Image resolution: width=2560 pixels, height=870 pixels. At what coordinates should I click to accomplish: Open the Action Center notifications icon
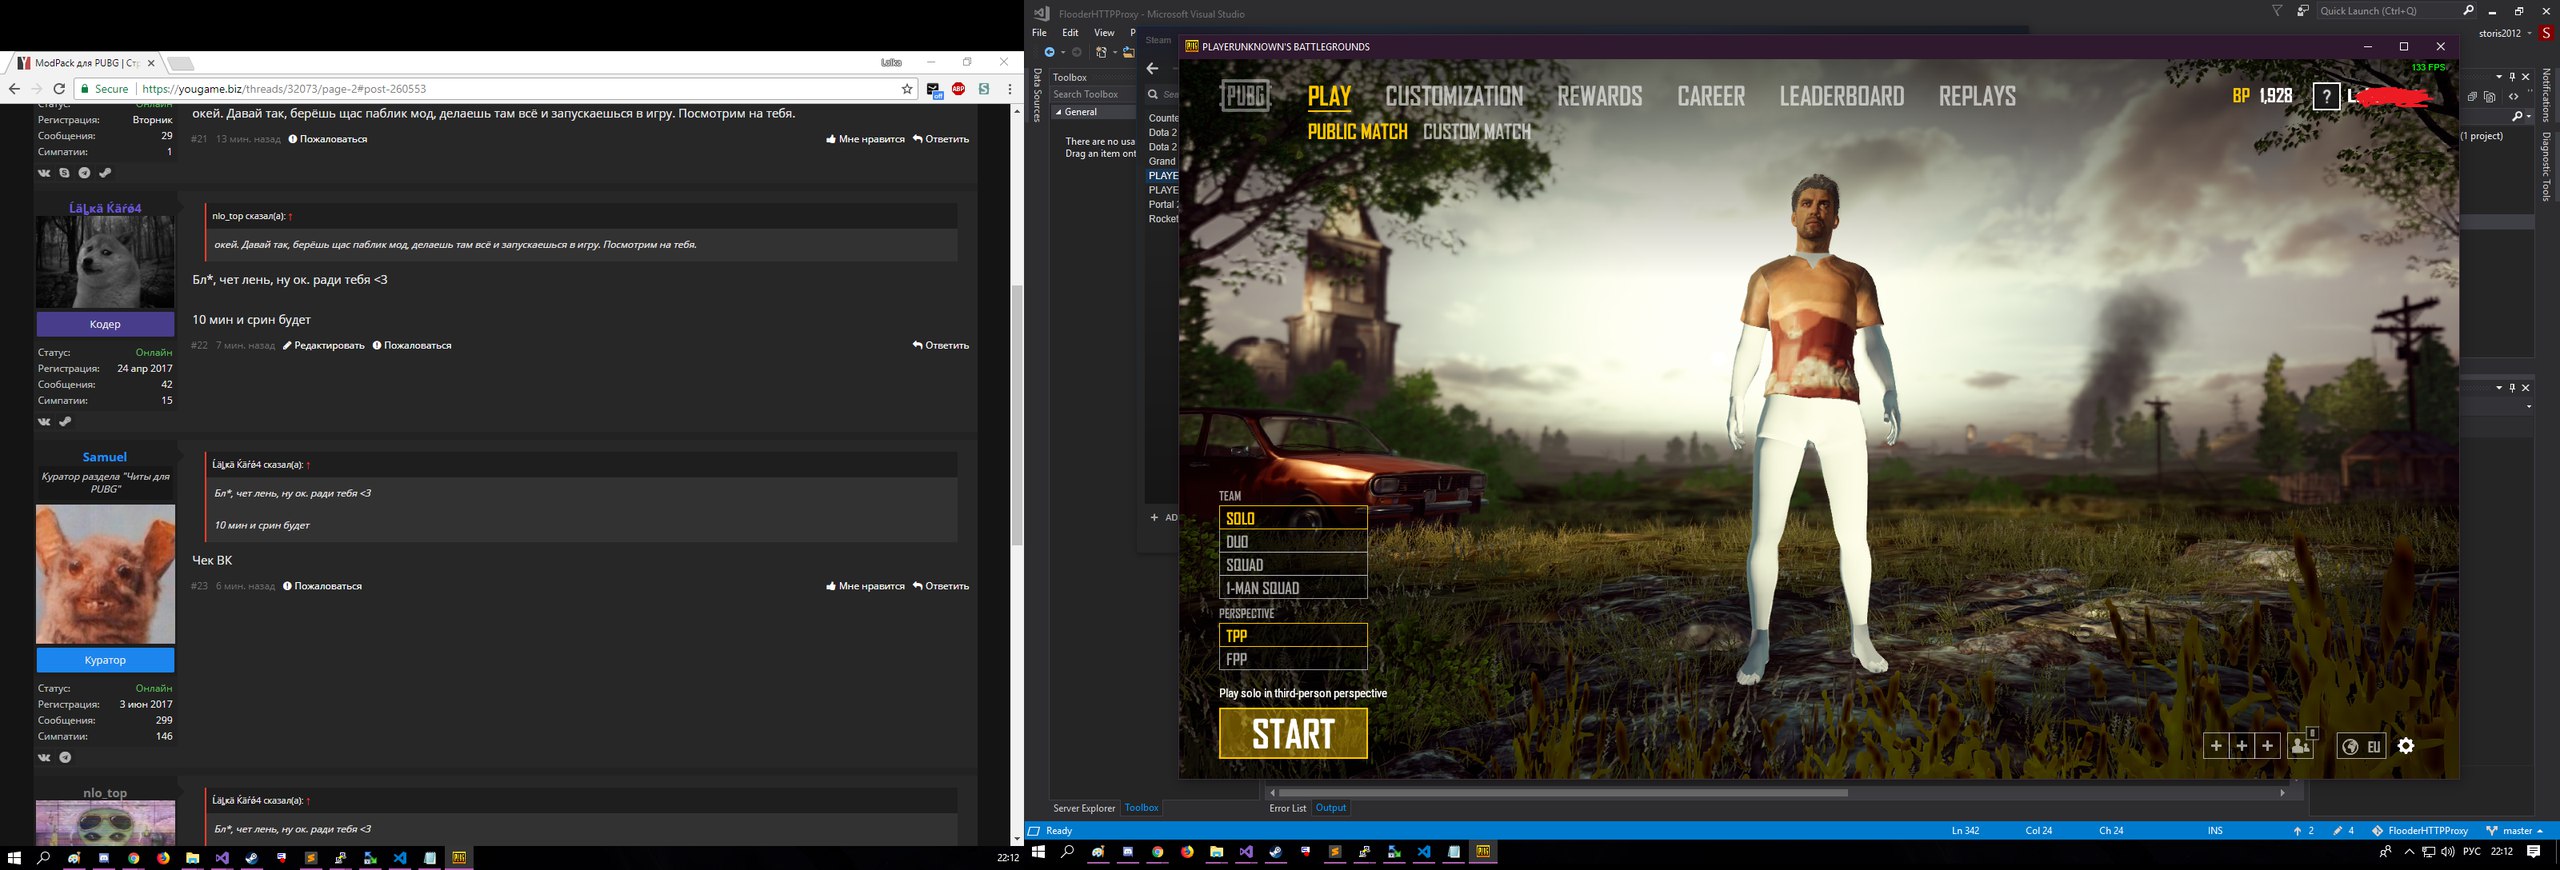(2533, 852)
